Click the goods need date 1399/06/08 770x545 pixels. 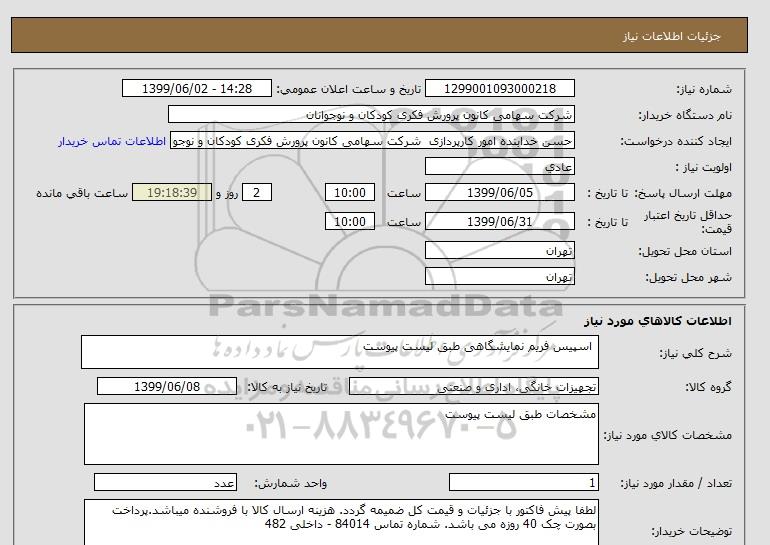(167, 386)
